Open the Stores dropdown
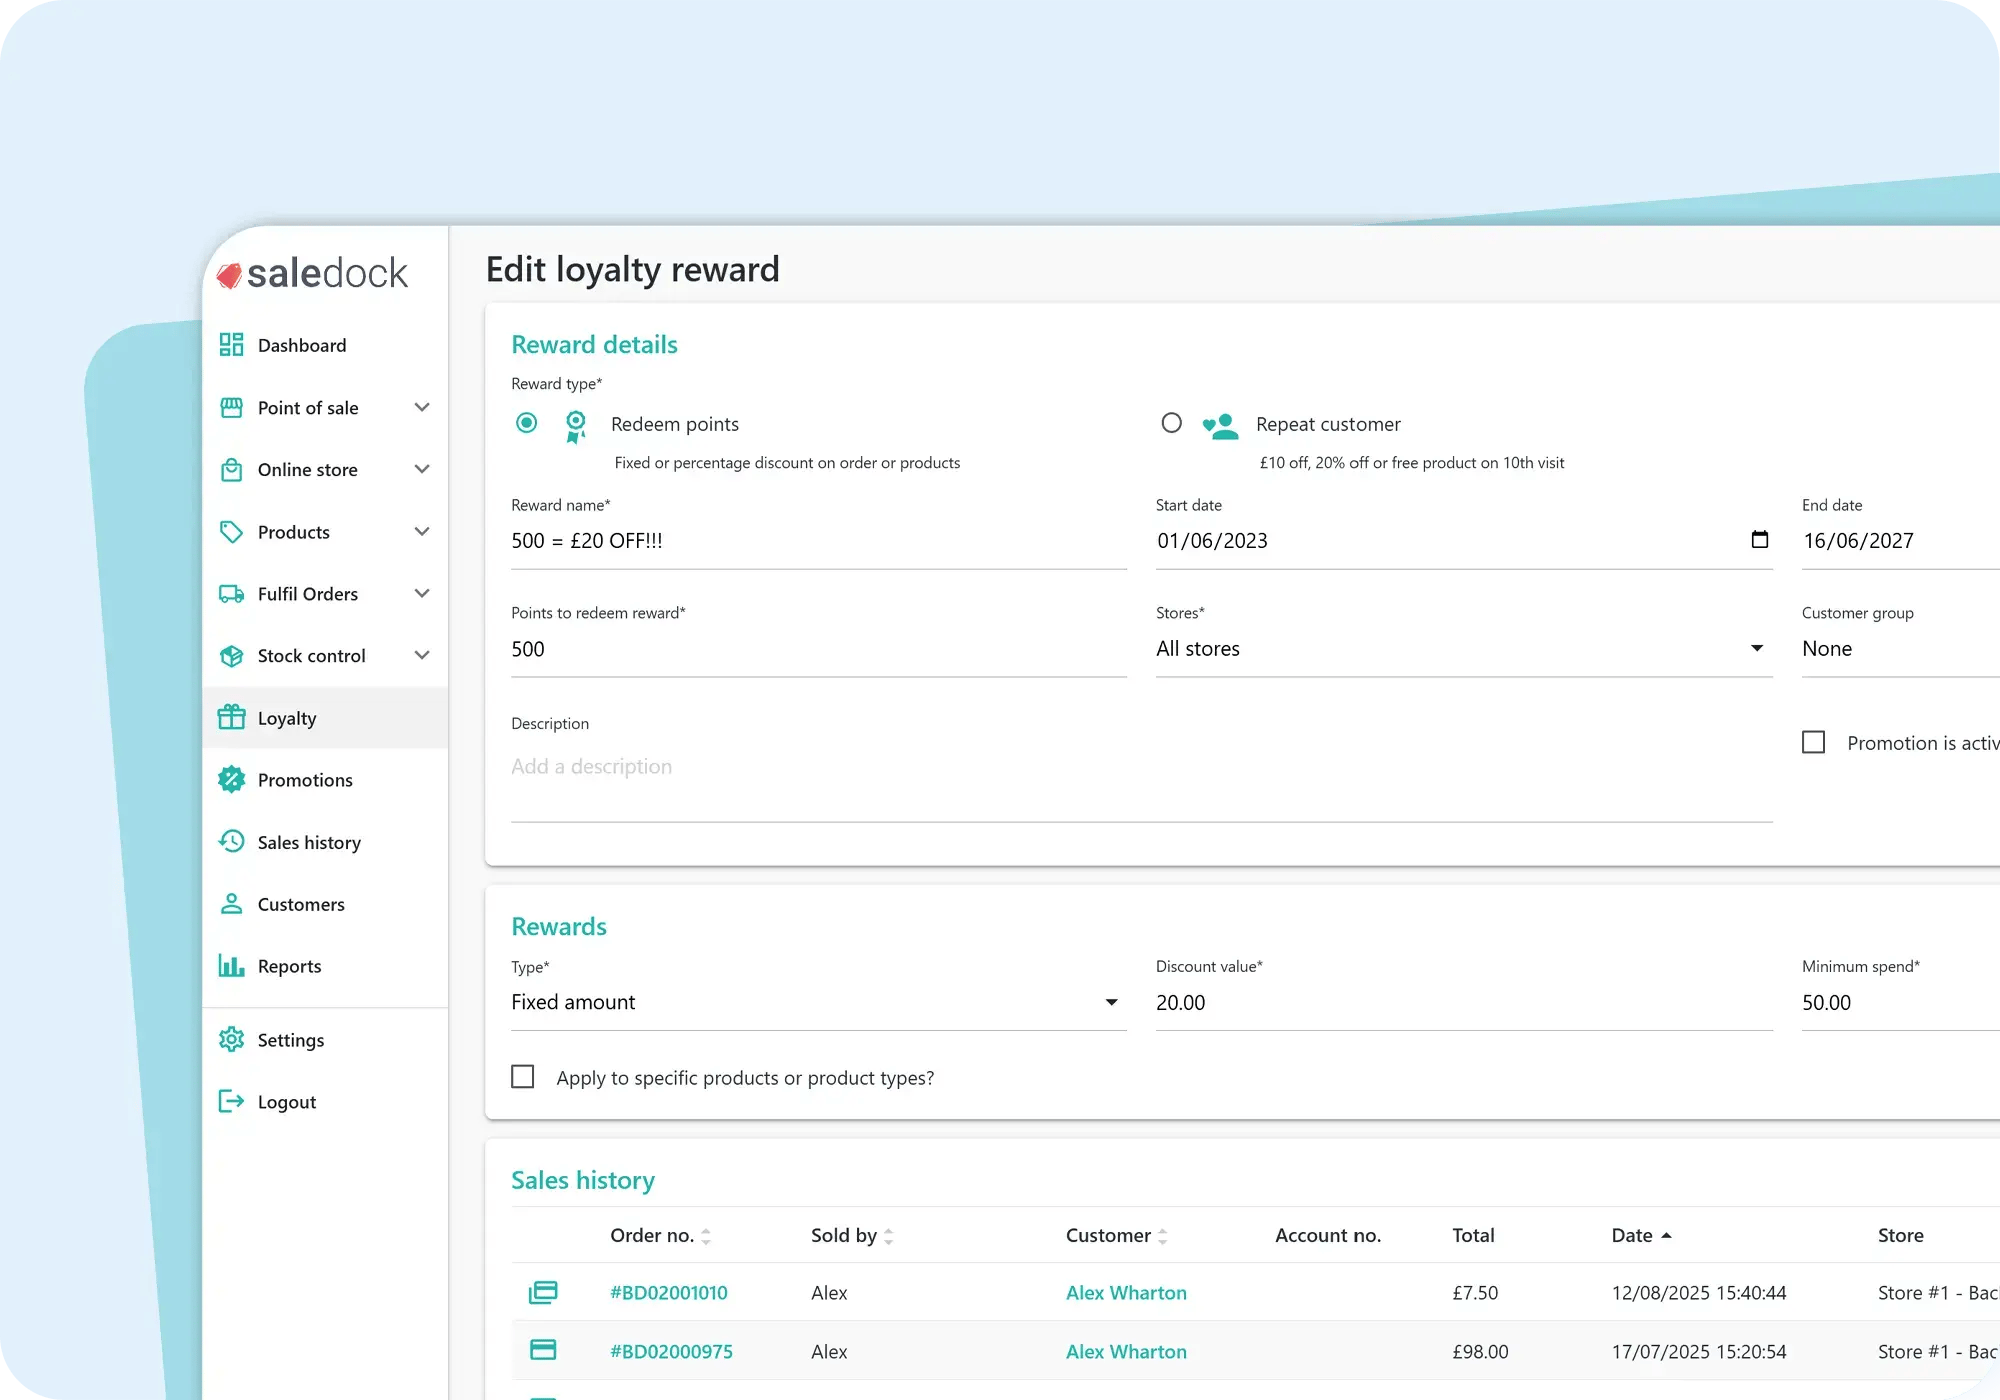 (1462, 648)
